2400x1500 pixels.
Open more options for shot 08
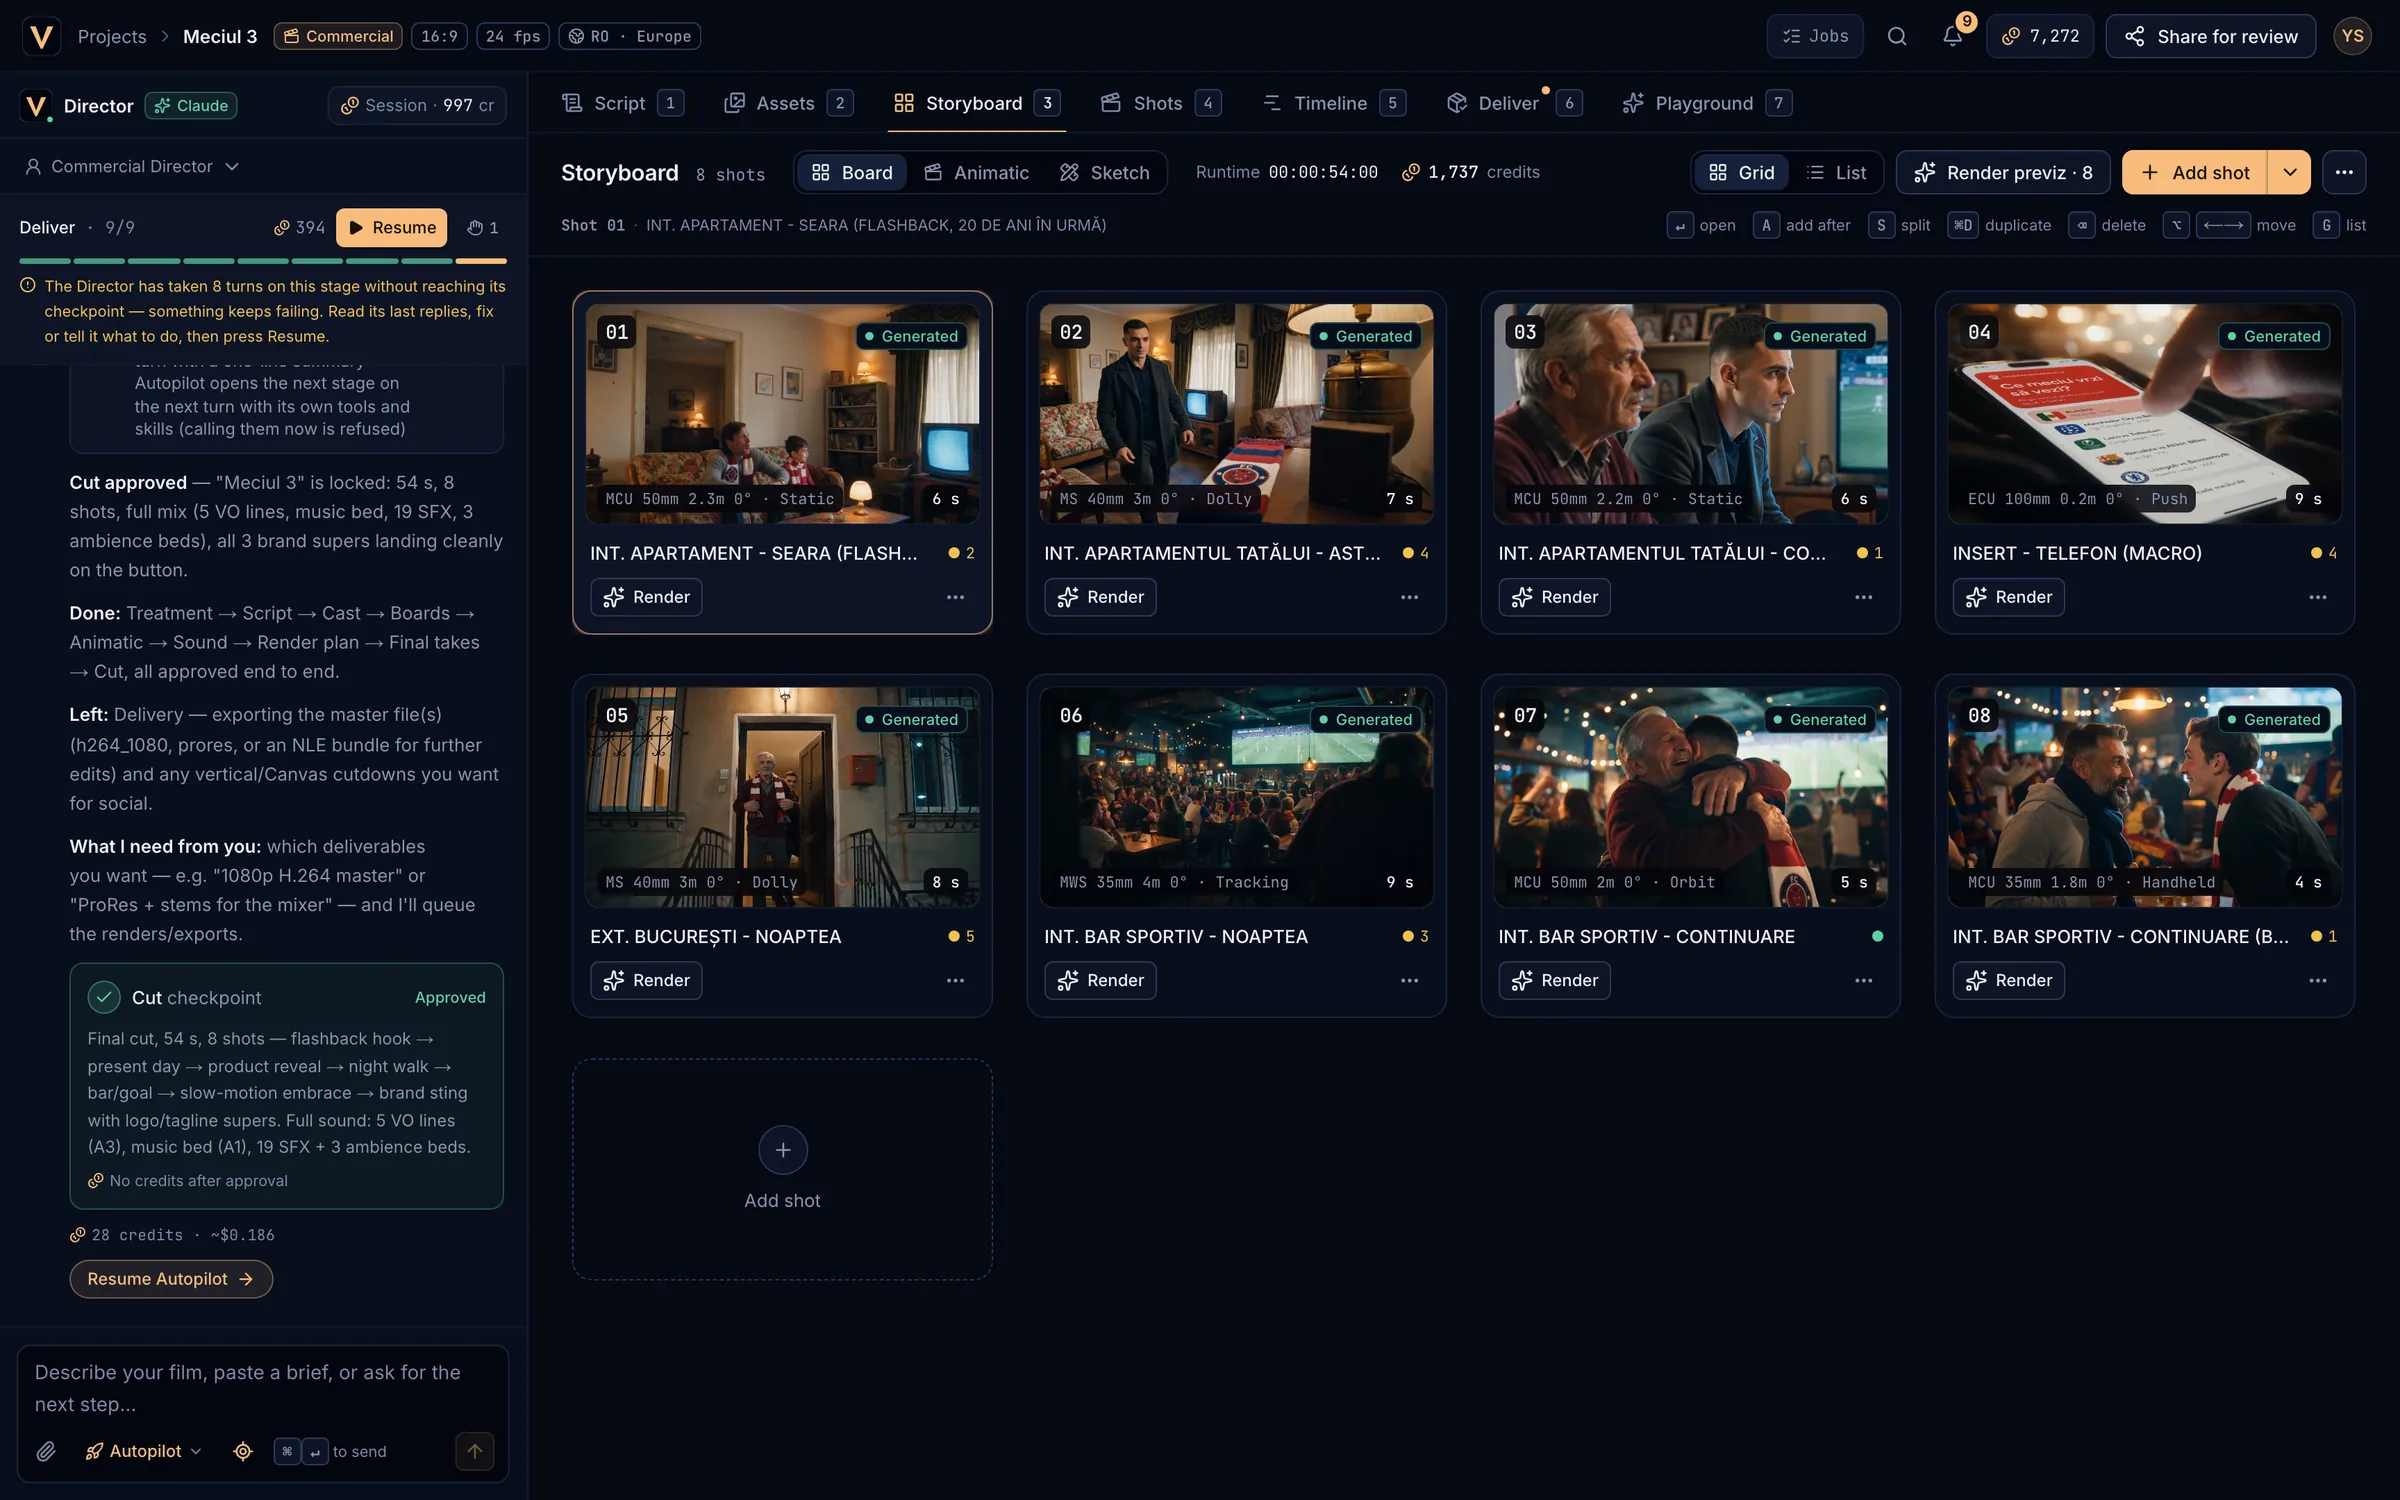click(2317, 979)
